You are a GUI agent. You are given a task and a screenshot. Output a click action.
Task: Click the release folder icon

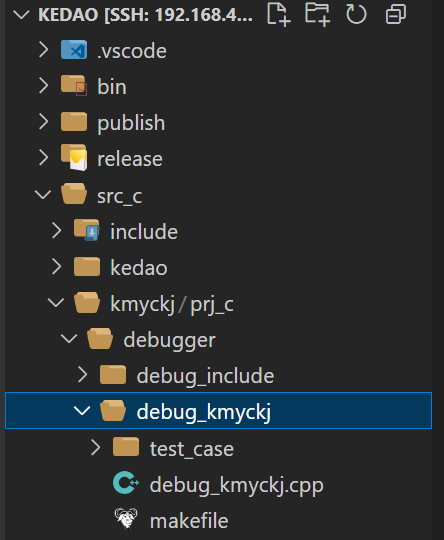pos(74,158)
